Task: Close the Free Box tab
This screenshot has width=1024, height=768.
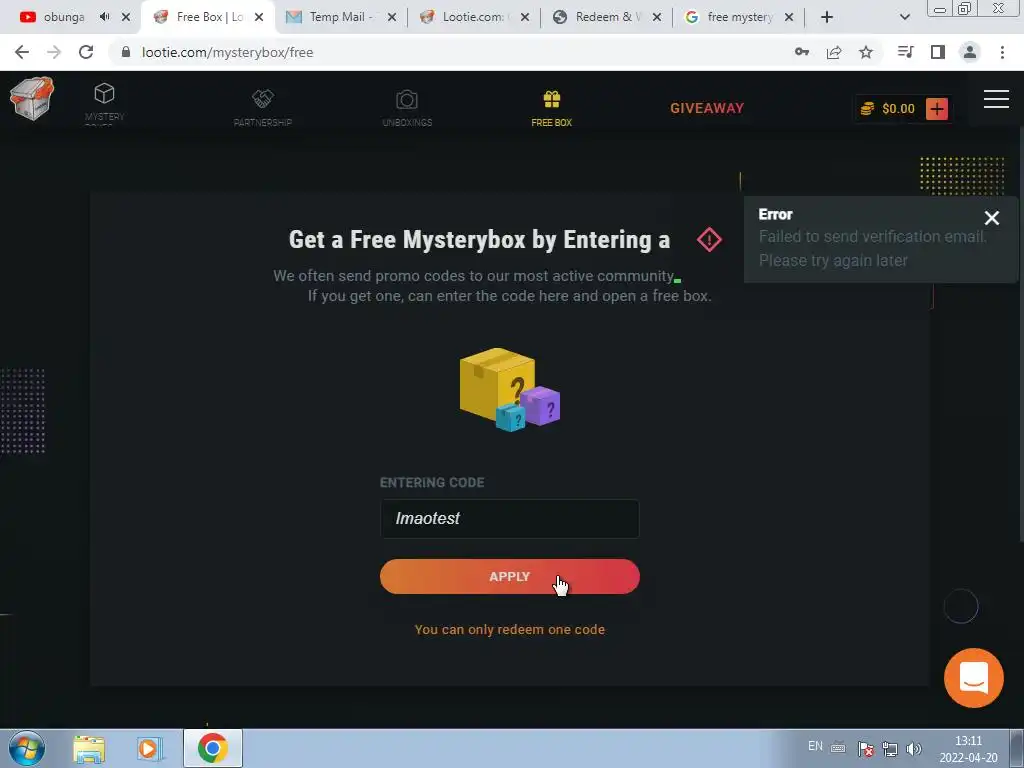Action: tap(259, 17)
